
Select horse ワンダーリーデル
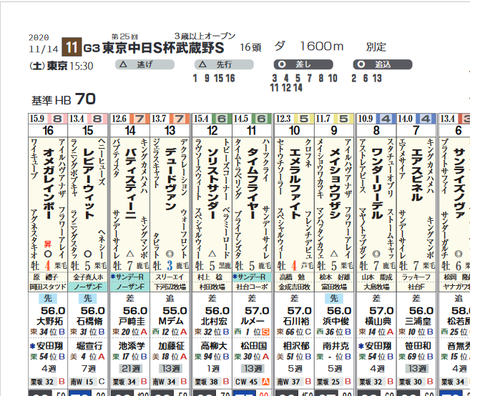377,184
